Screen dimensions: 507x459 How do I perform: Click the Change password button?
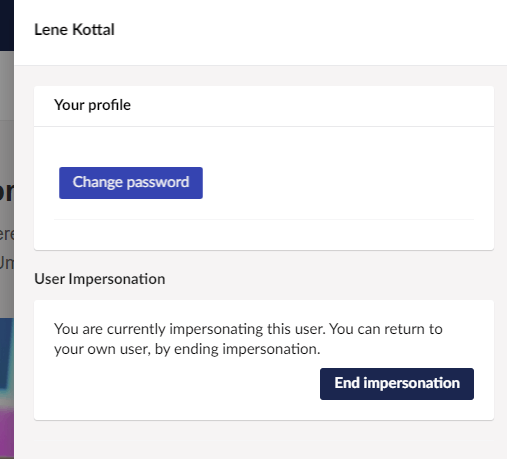click(x=131, y=183)
